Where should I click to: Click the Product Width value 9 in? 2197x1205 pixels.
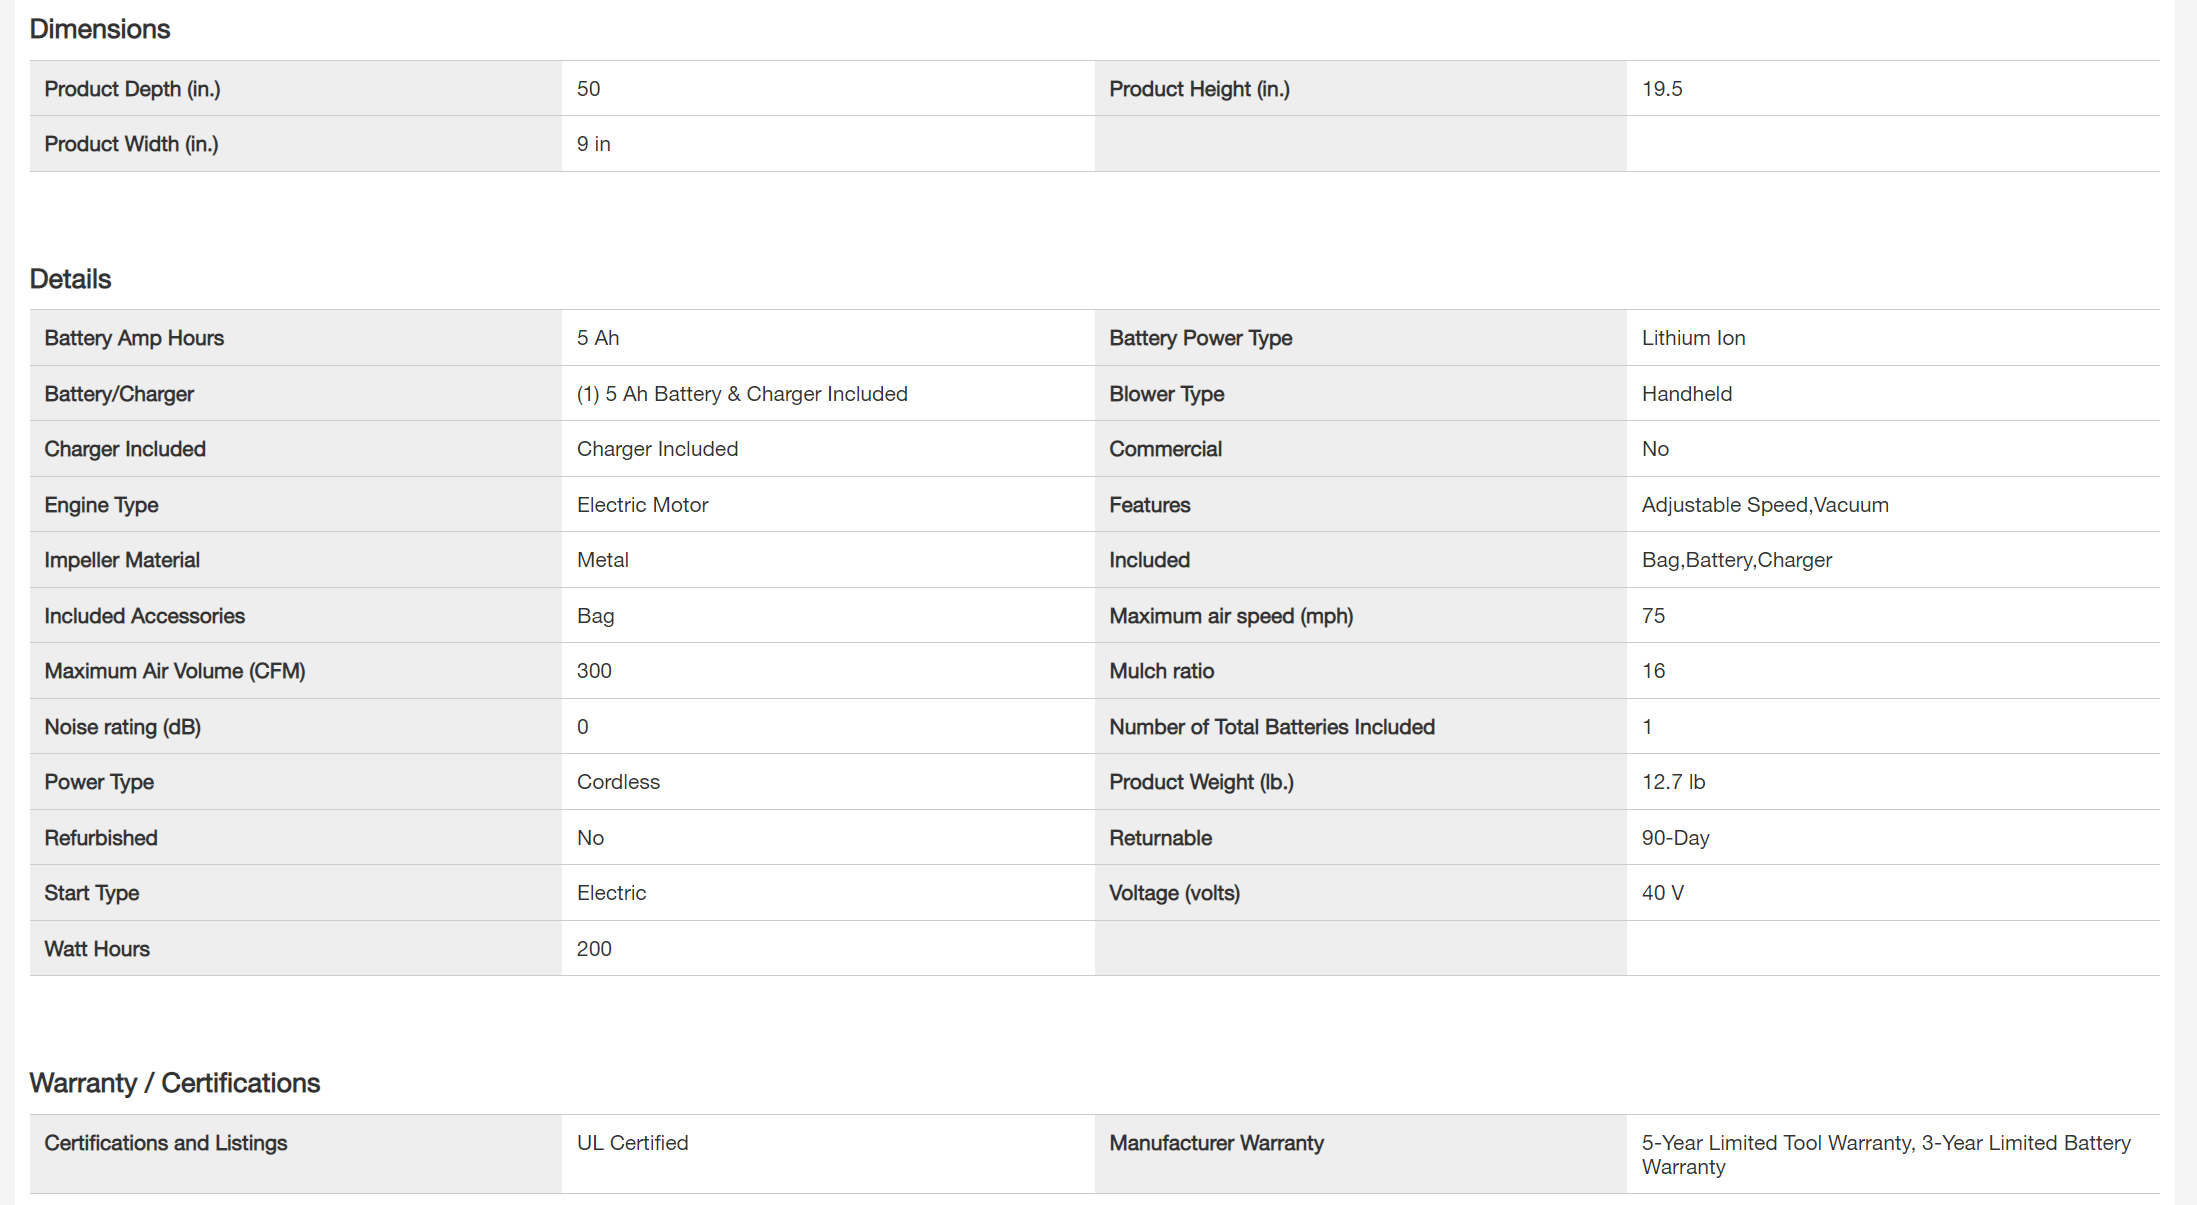point(594,144)
